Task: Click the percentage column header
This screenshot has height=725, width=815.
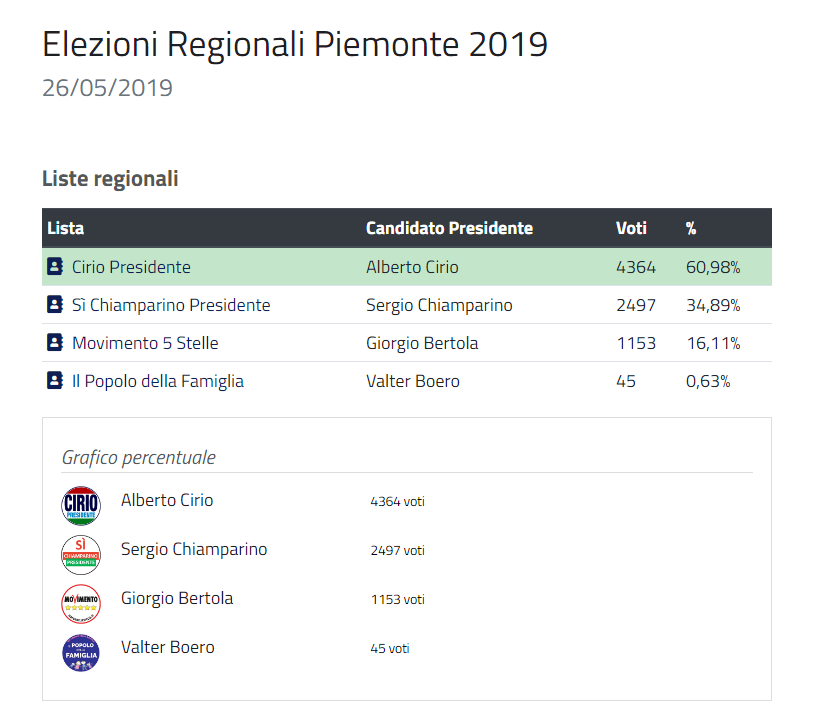Action: click(x=691, y=228)
